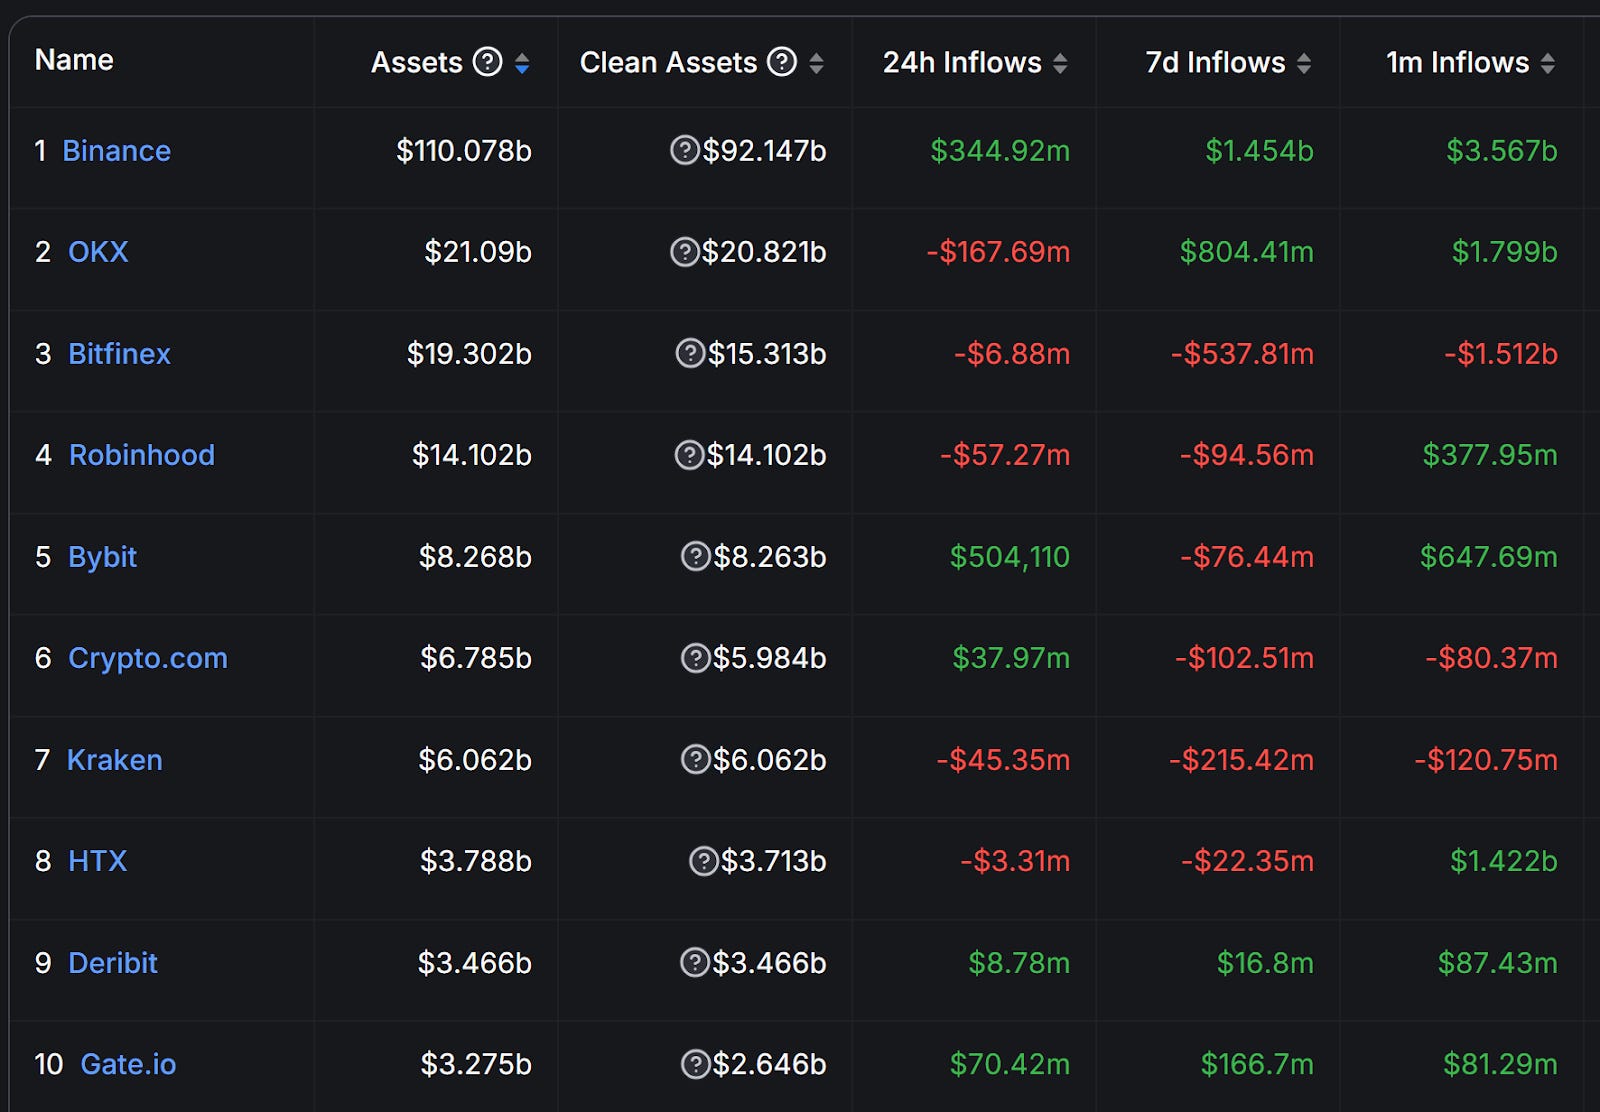Click Bitfinex 7d inflow -$537.81m
The width and height of the screenshot is (1600, 1112).
pyautogui.click(x=1242, y=354)
